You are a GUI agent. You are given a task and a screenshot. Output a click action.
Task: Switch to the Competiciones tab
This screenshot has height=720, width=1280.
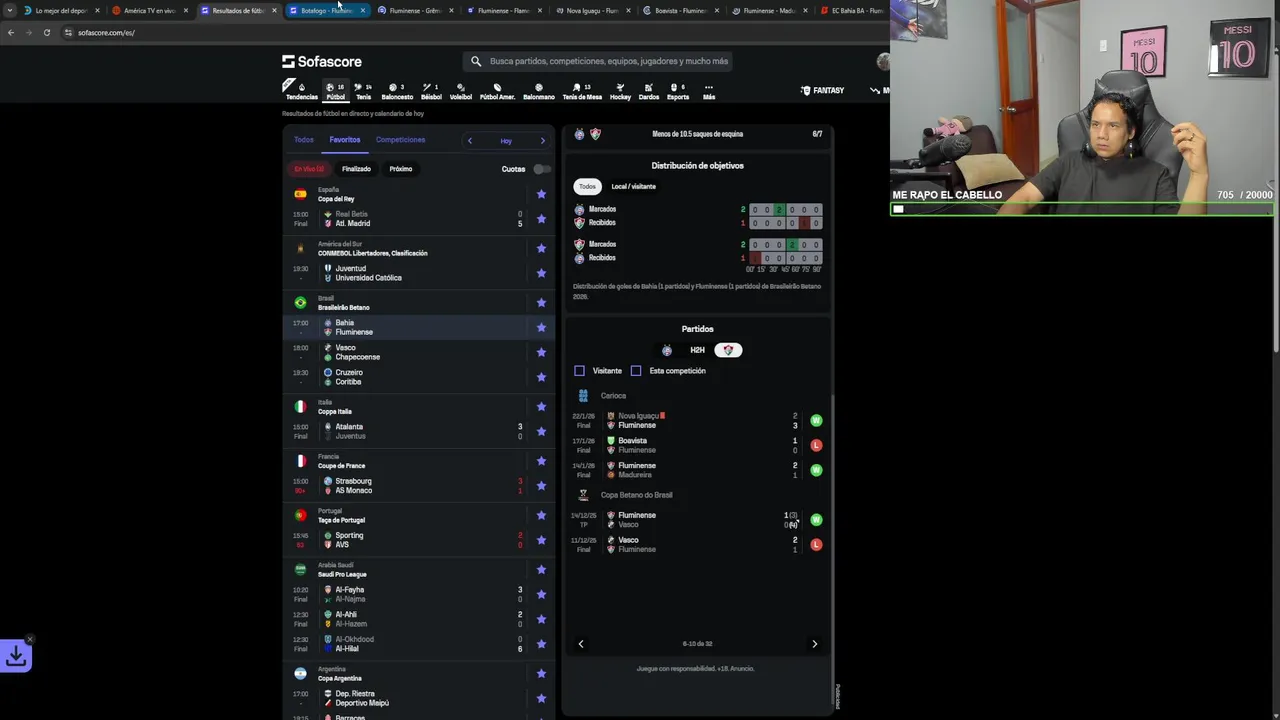pyautogui.click(x=400, y=140)
